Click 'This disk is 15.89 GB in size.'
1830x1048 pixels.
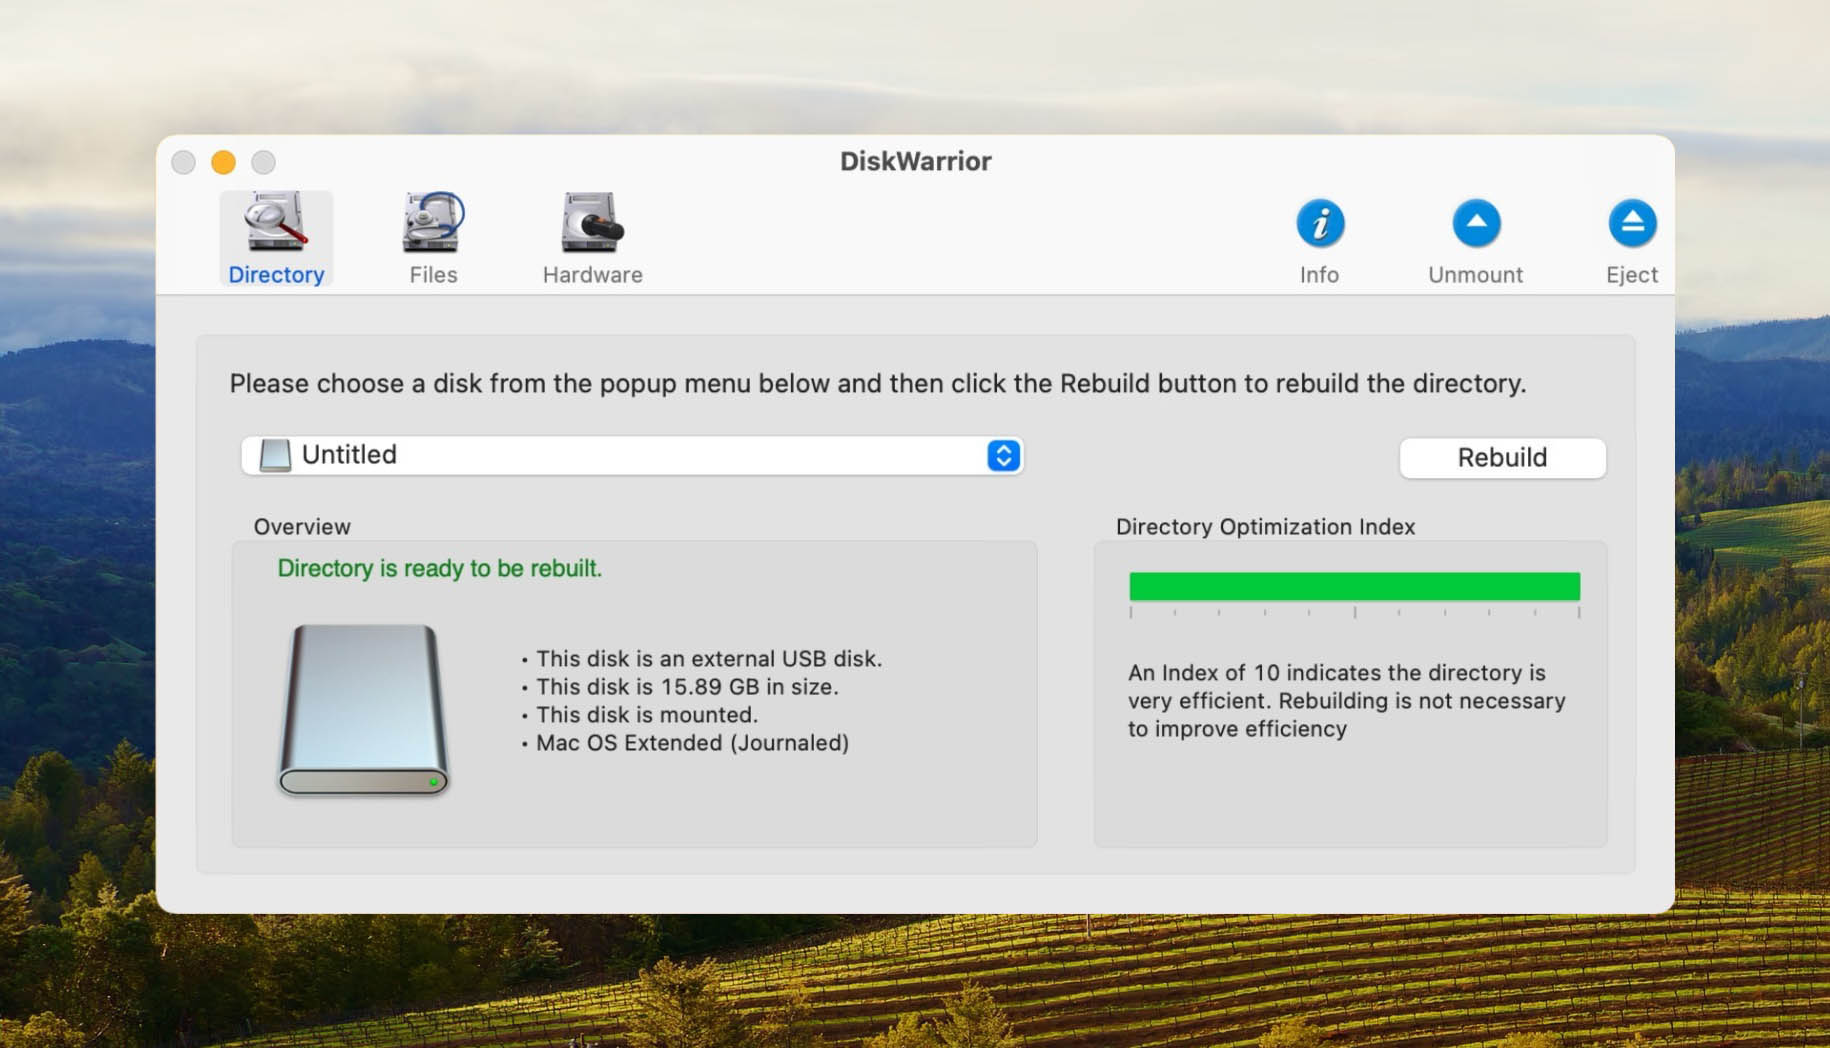point(687,686)
